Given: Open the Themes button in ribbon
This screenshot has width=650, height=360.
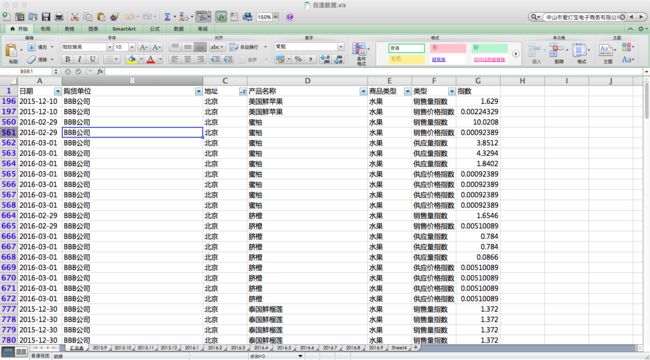Looking at the screenshot, I should [x=607, y=53].
